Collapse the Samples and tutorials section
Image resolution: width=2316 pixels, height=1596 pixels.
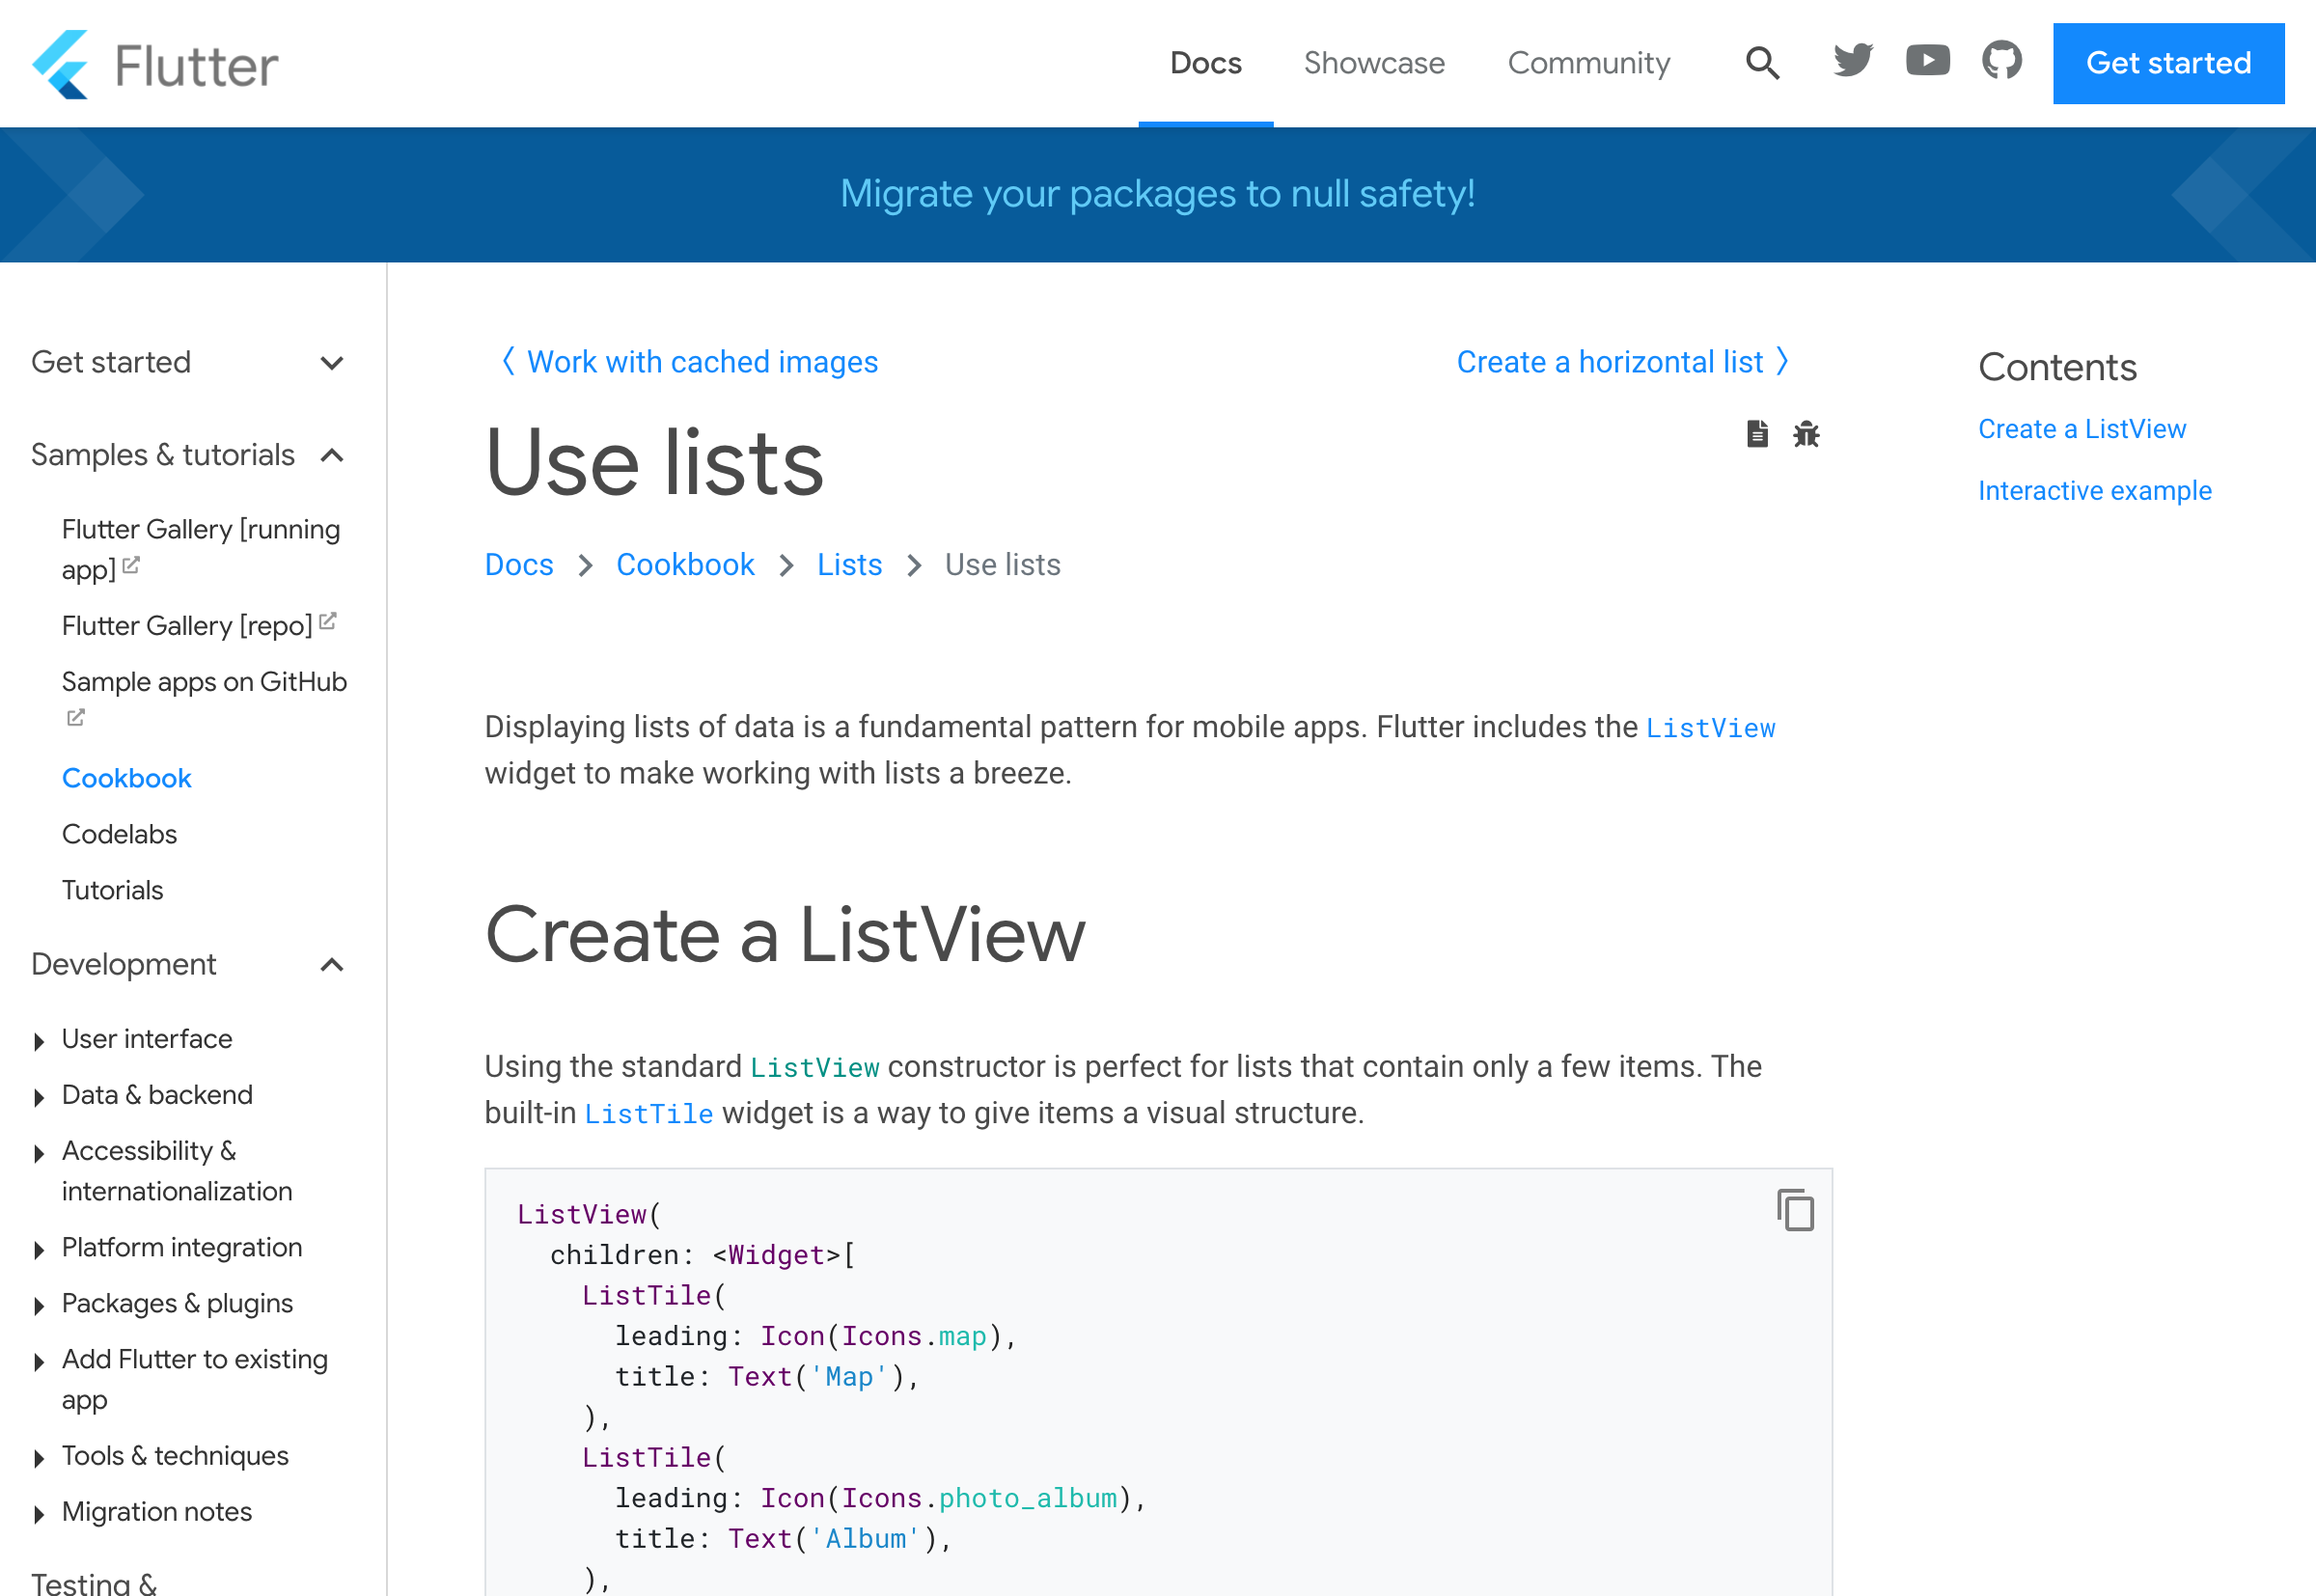[x=333, y=455]
